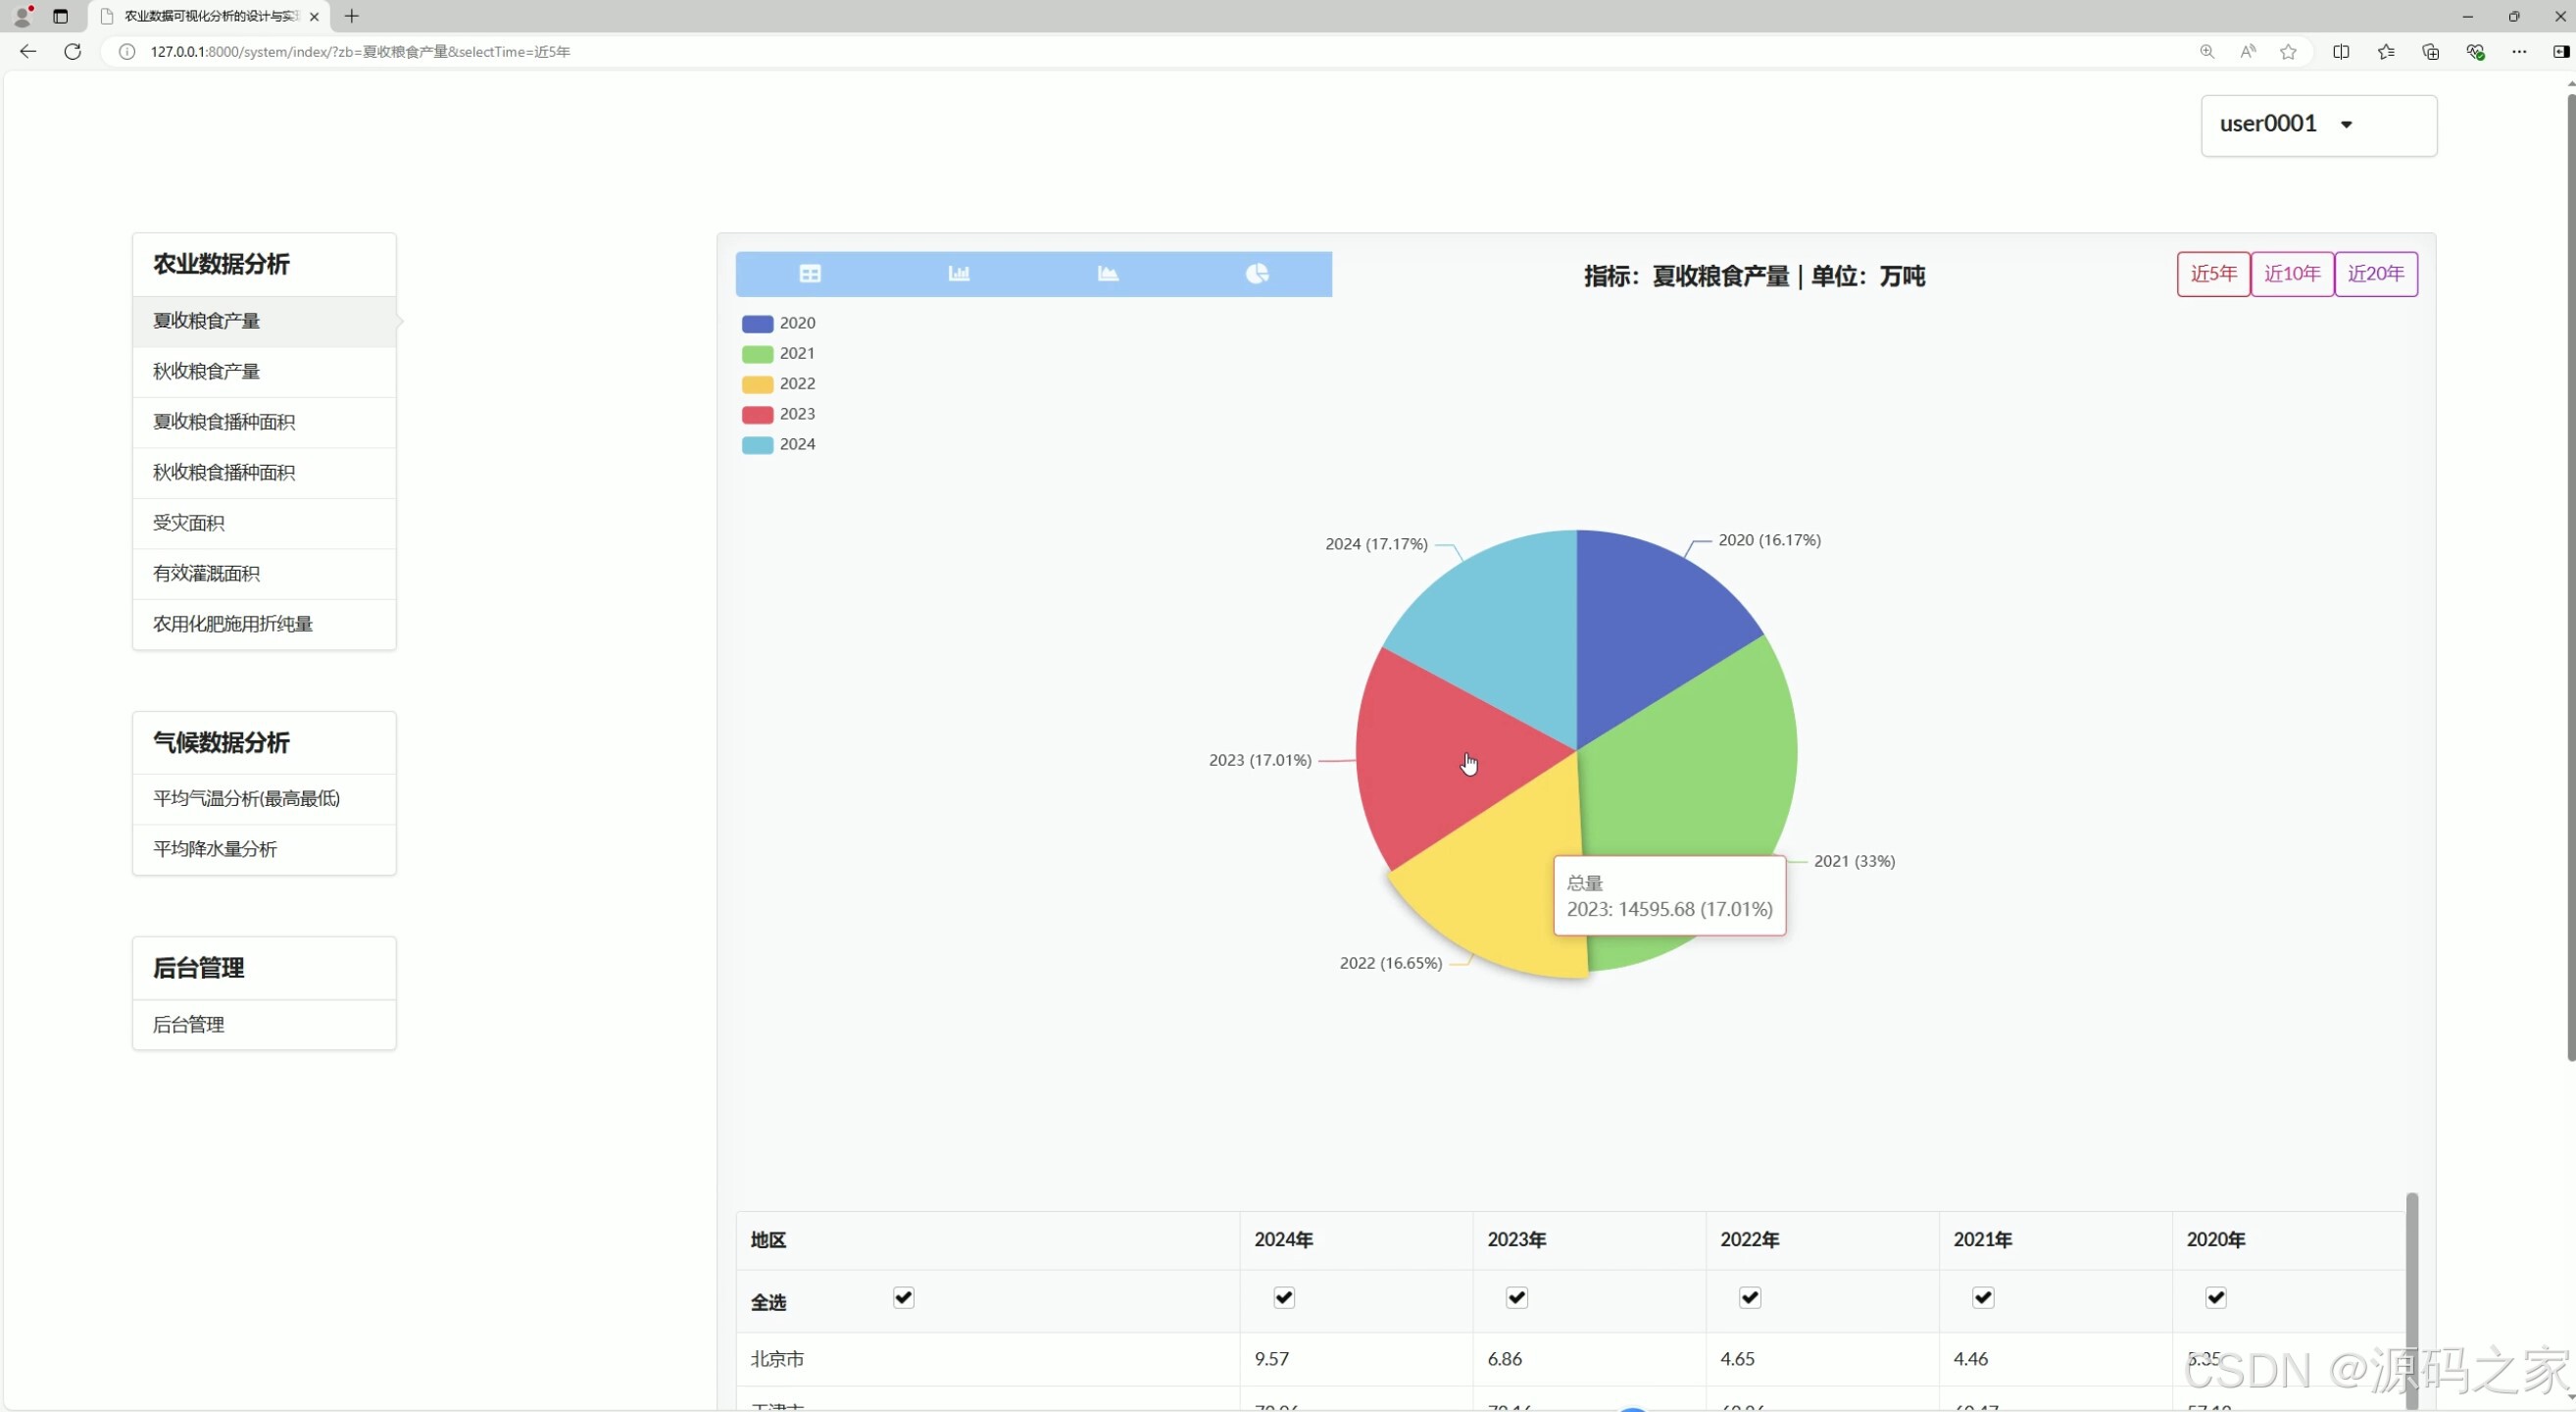Switch to area chart view icon
Viewport: 2576px width, 1412px height.
point(1108,274)
